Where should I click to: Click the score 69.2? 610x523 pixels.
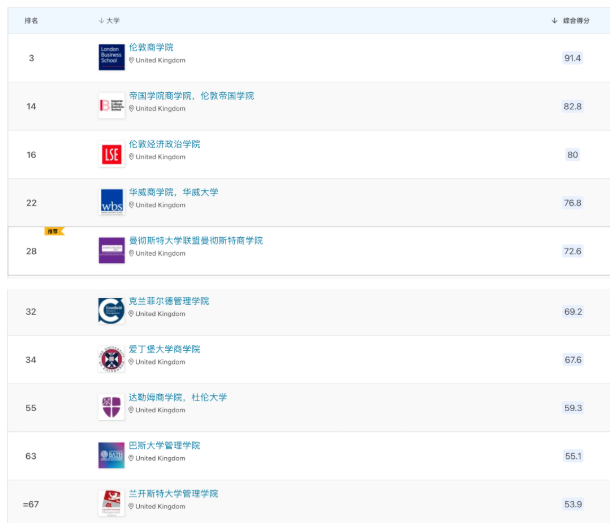(x=573, y=311)
